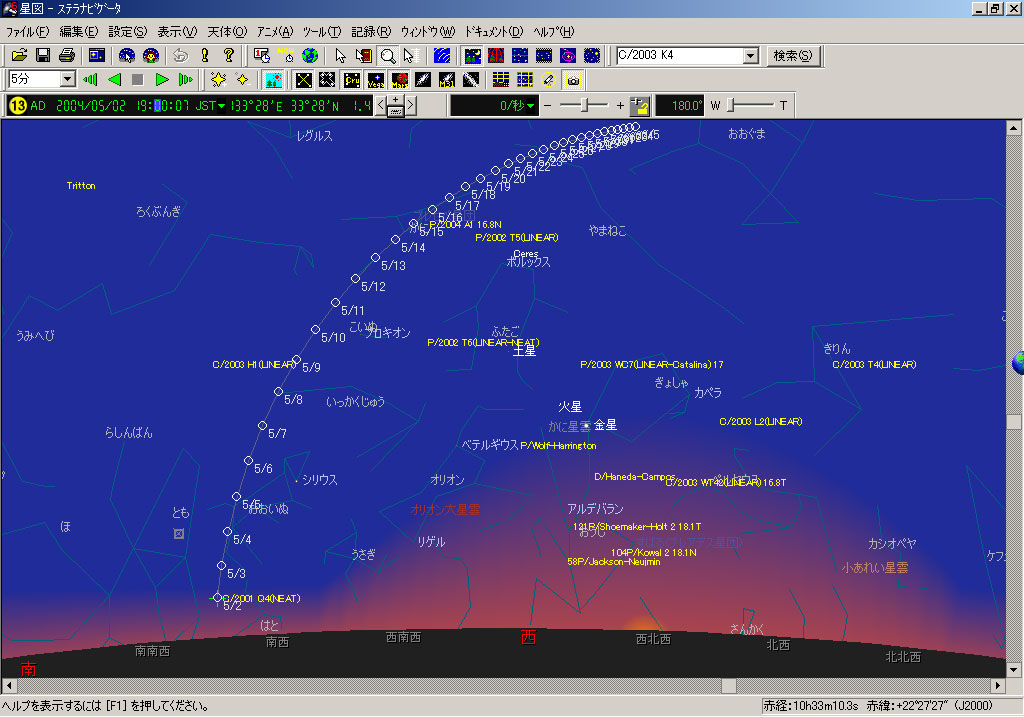Open the 編集(E) menu
1024x718 pixels.
pos(78,31)
